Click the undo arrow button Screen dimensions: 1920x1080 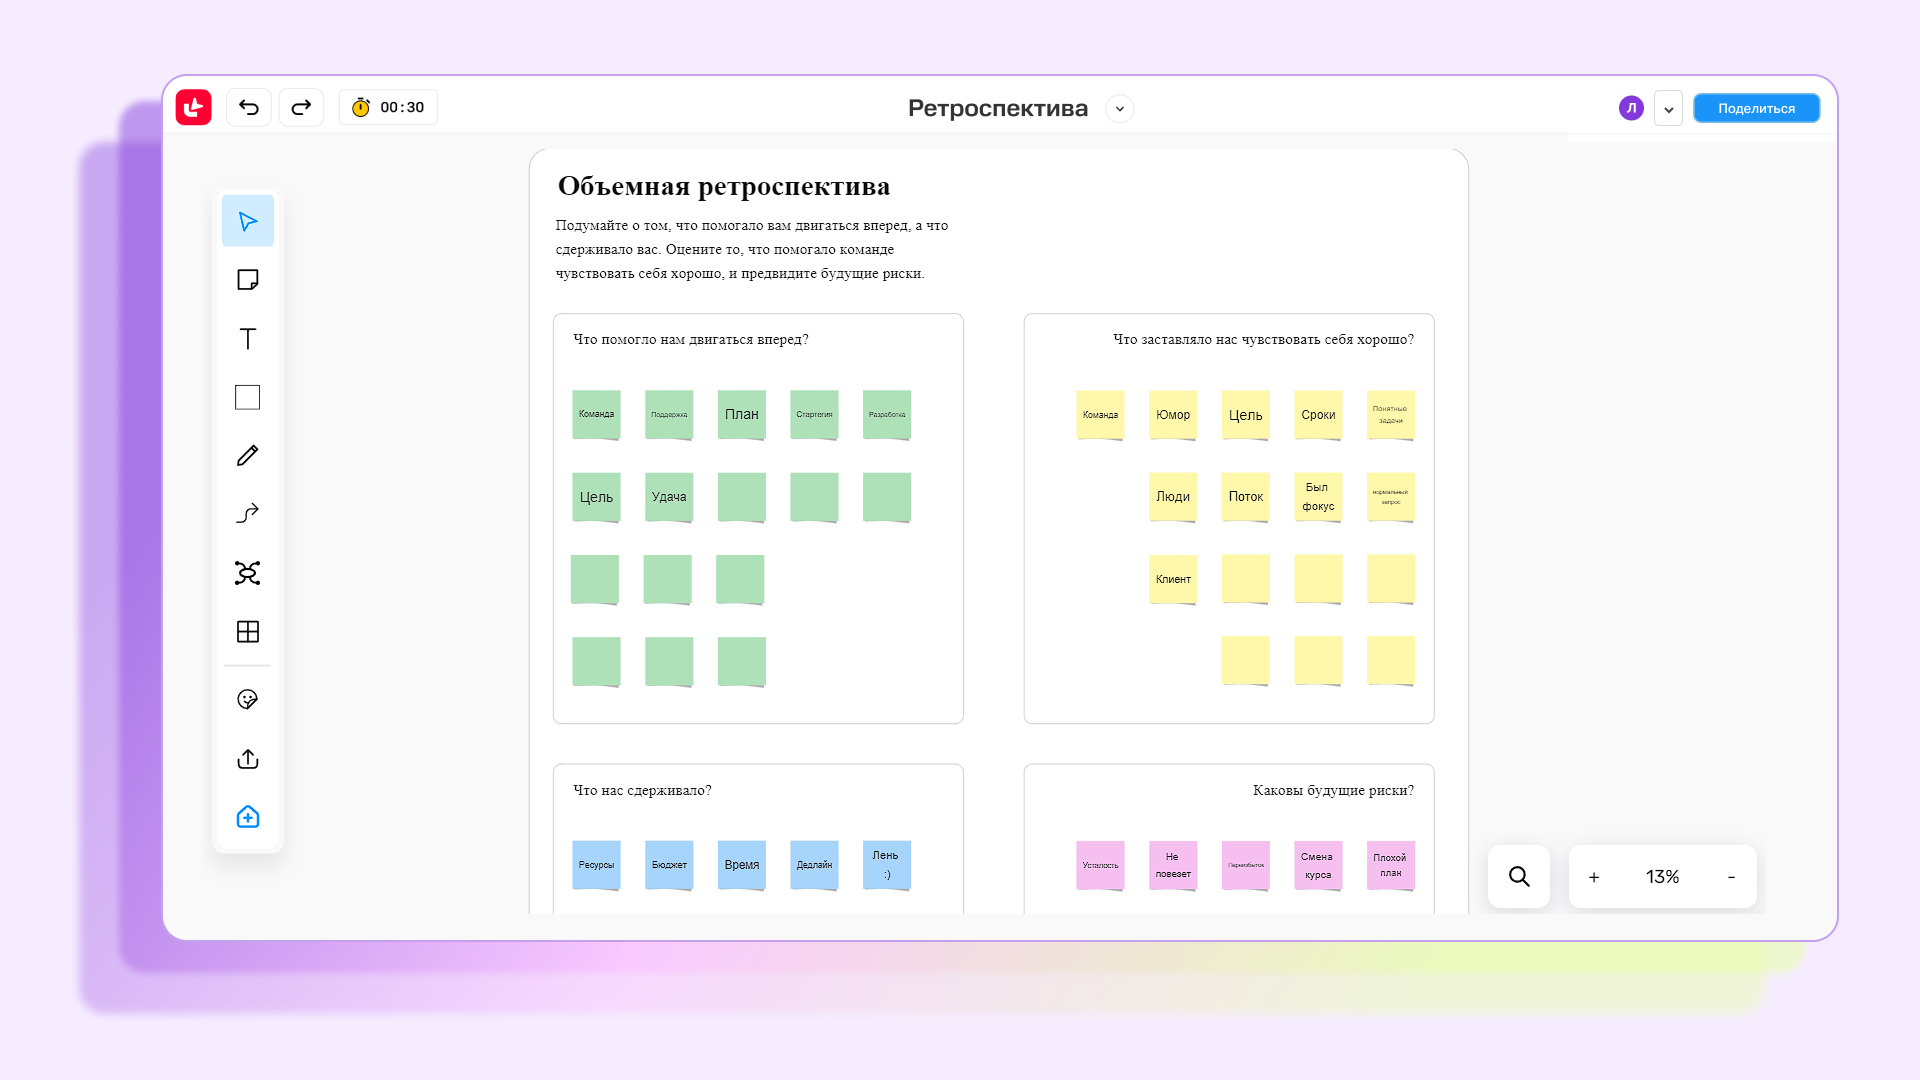(249, 107)
